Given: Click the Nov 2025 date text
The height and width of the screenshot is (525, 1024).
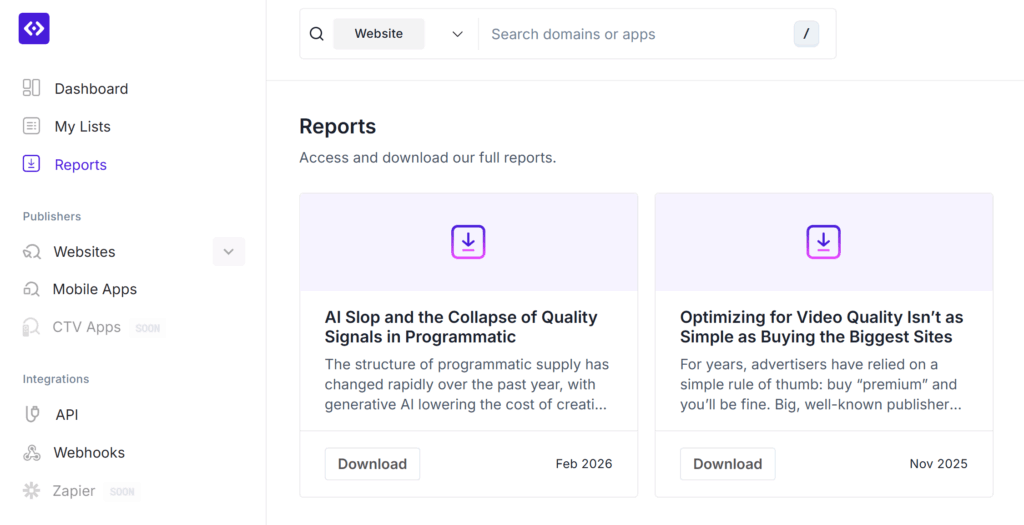Looking at the screenshot, I should coord(938,464).
